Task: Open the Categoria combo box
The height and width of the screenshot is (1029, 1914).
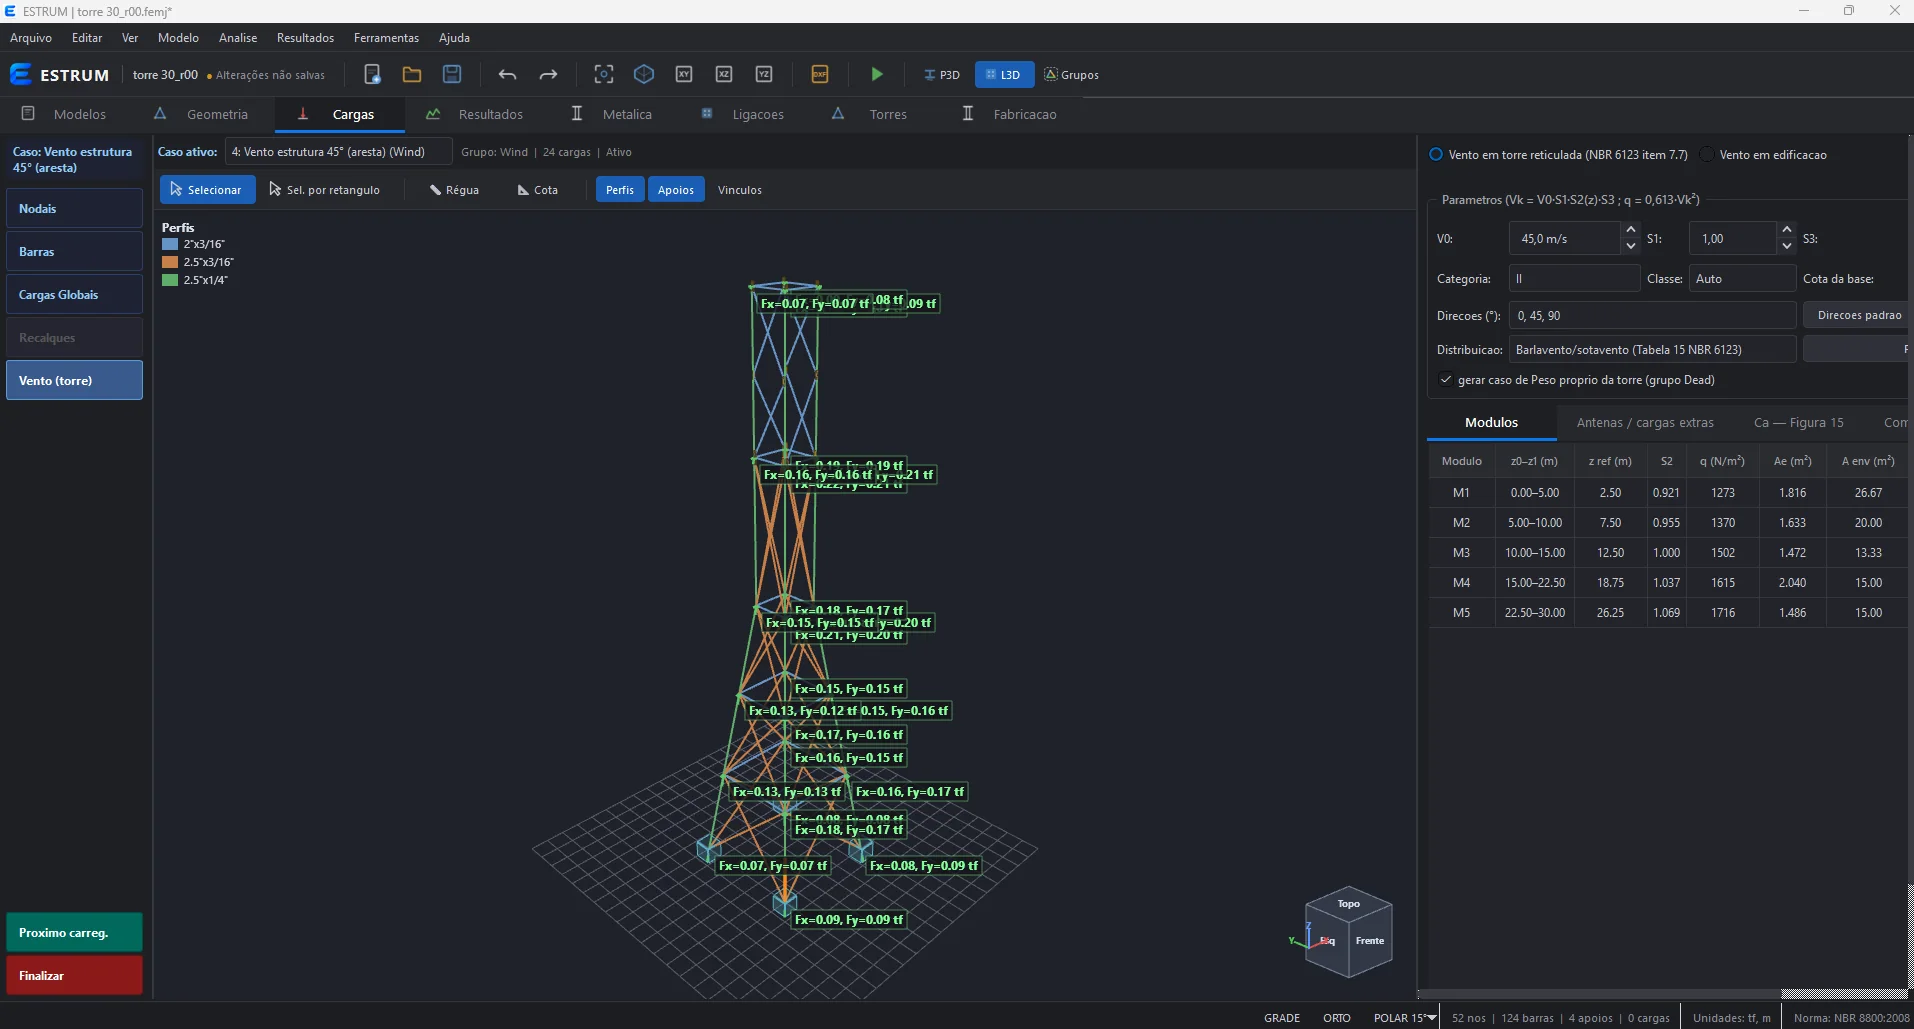Action: [x=1574, y=279]
